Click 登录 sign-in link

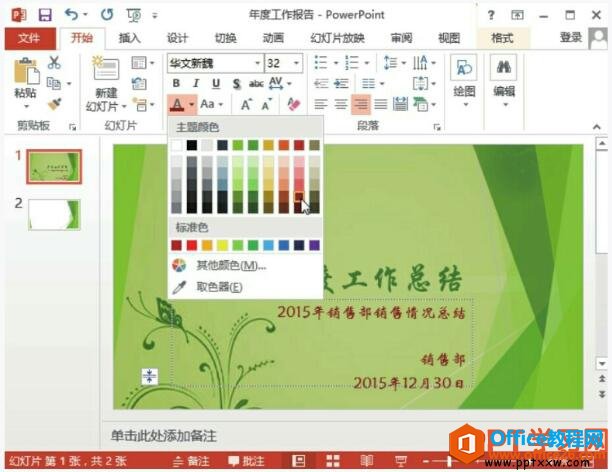pyautogui.click(x=571, y=37)
